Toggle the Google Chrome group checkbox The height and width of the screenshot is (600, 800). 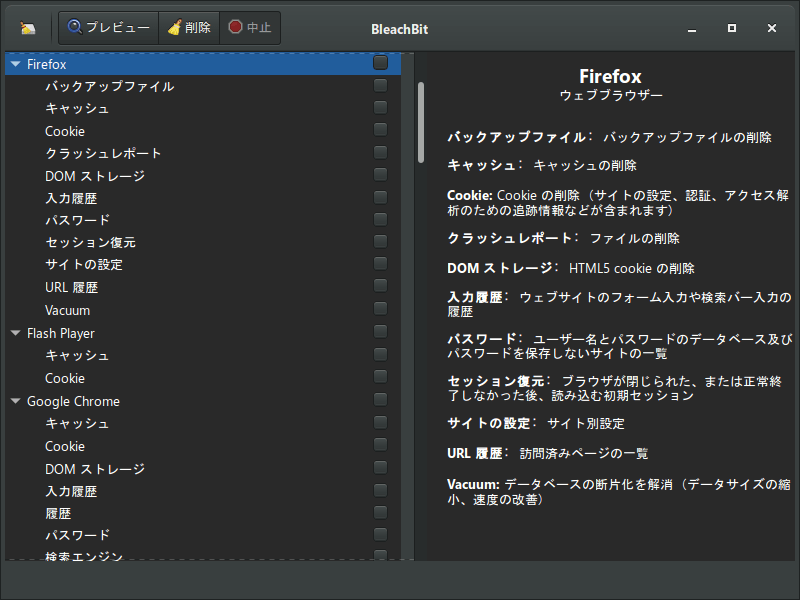pos(380,399)
